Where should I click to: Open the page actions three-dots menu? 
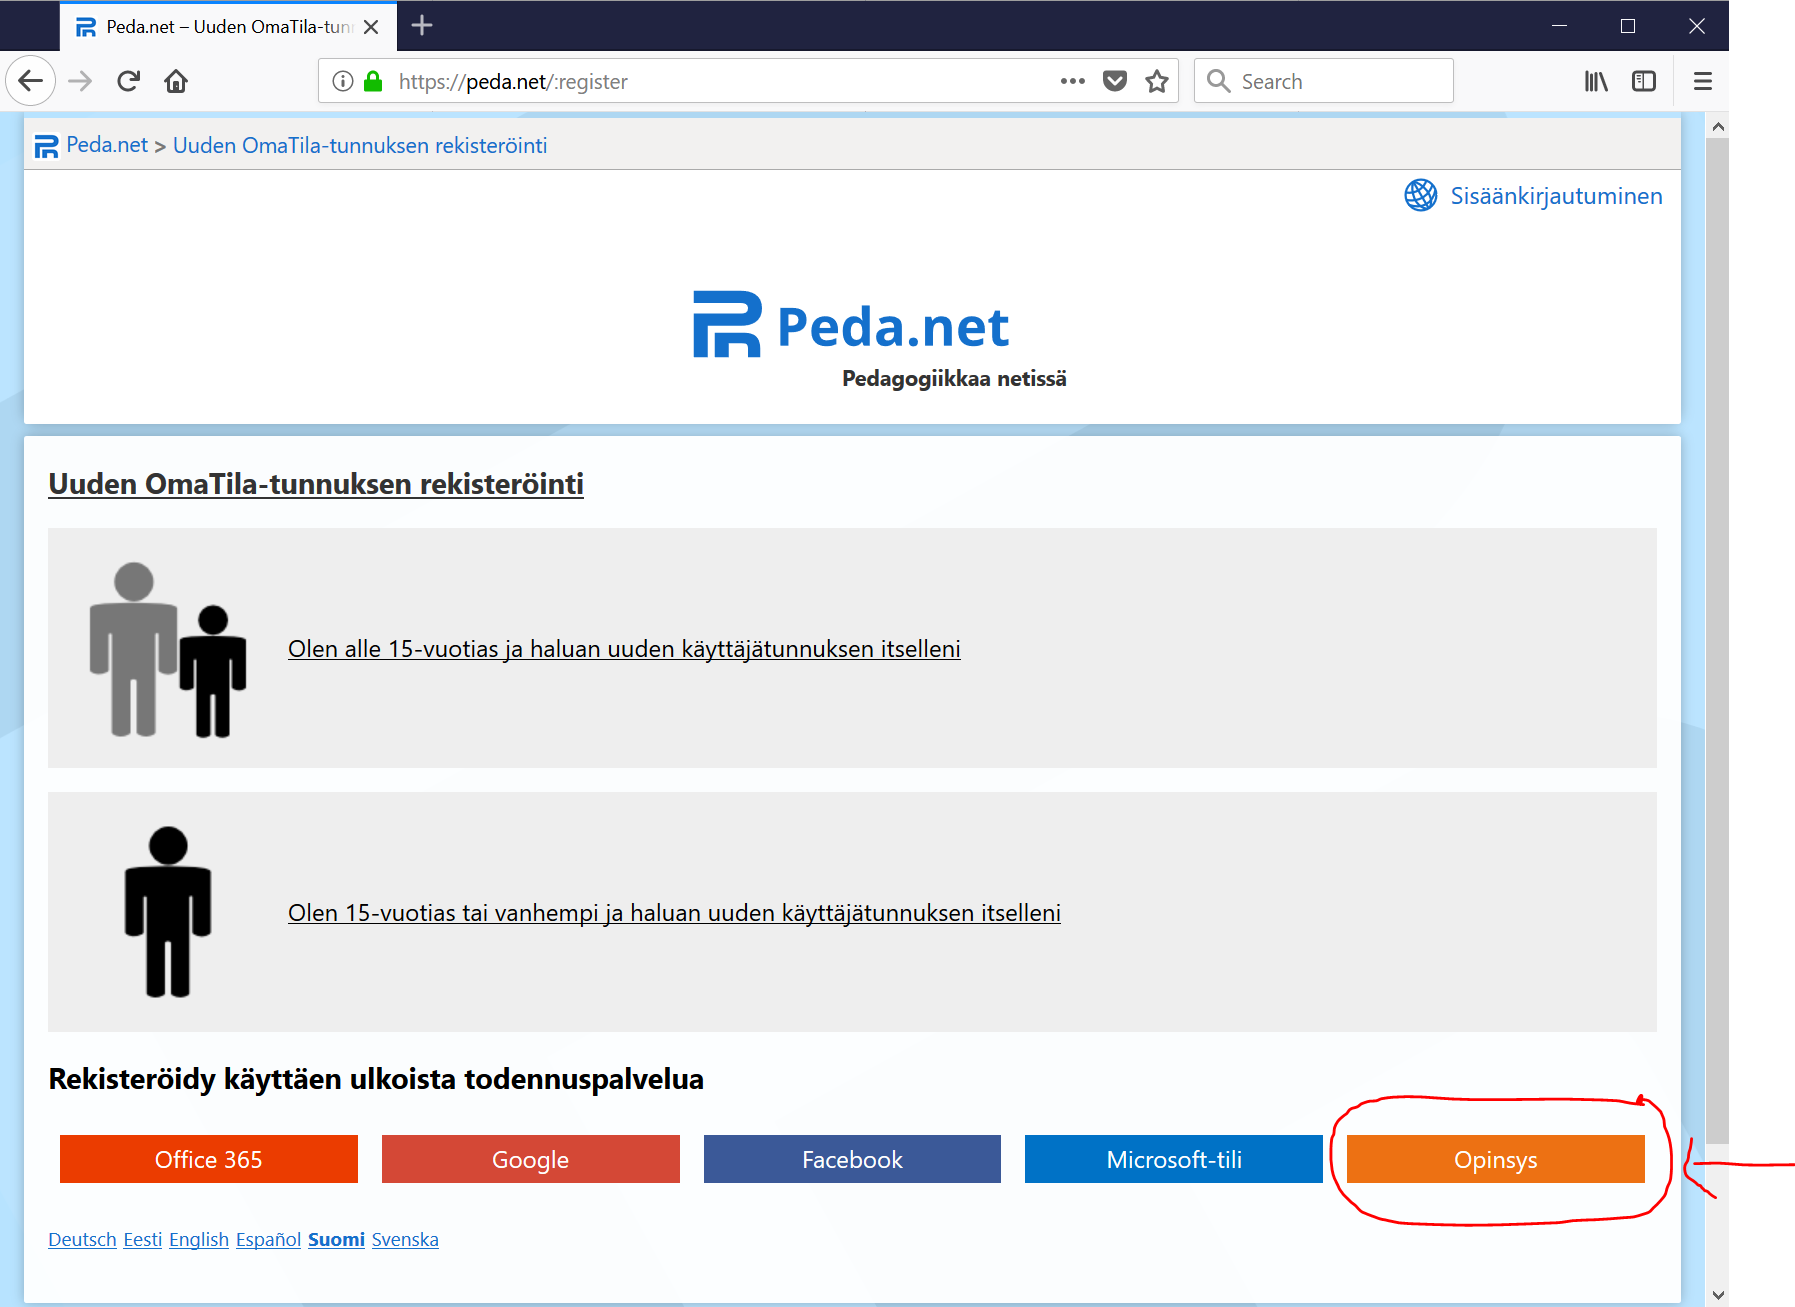coord(1072,81)
